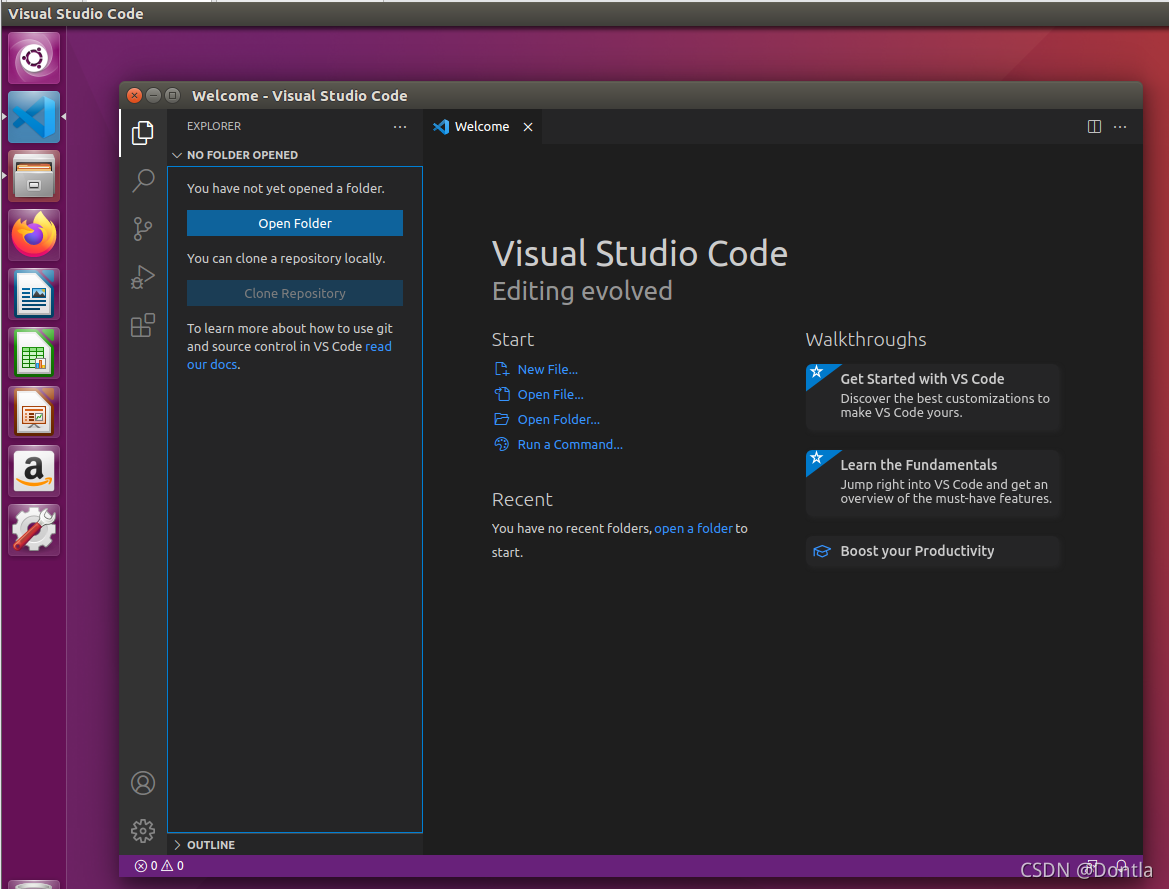Screen dimensions: 1169x889
Task: Open the Search view
Action: [143, 180]
